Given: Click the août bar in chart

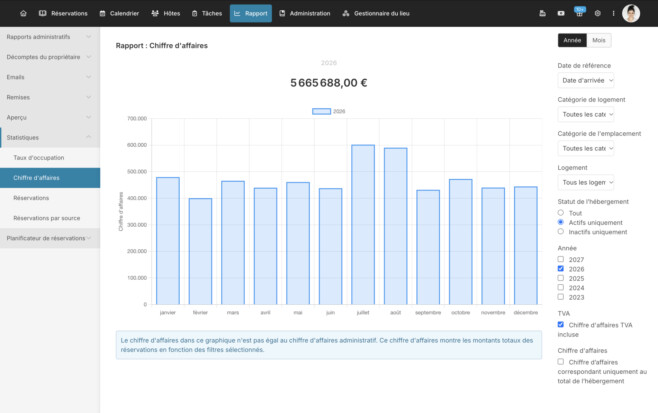Looking at the screenshot, I should (x=395, y=226).
